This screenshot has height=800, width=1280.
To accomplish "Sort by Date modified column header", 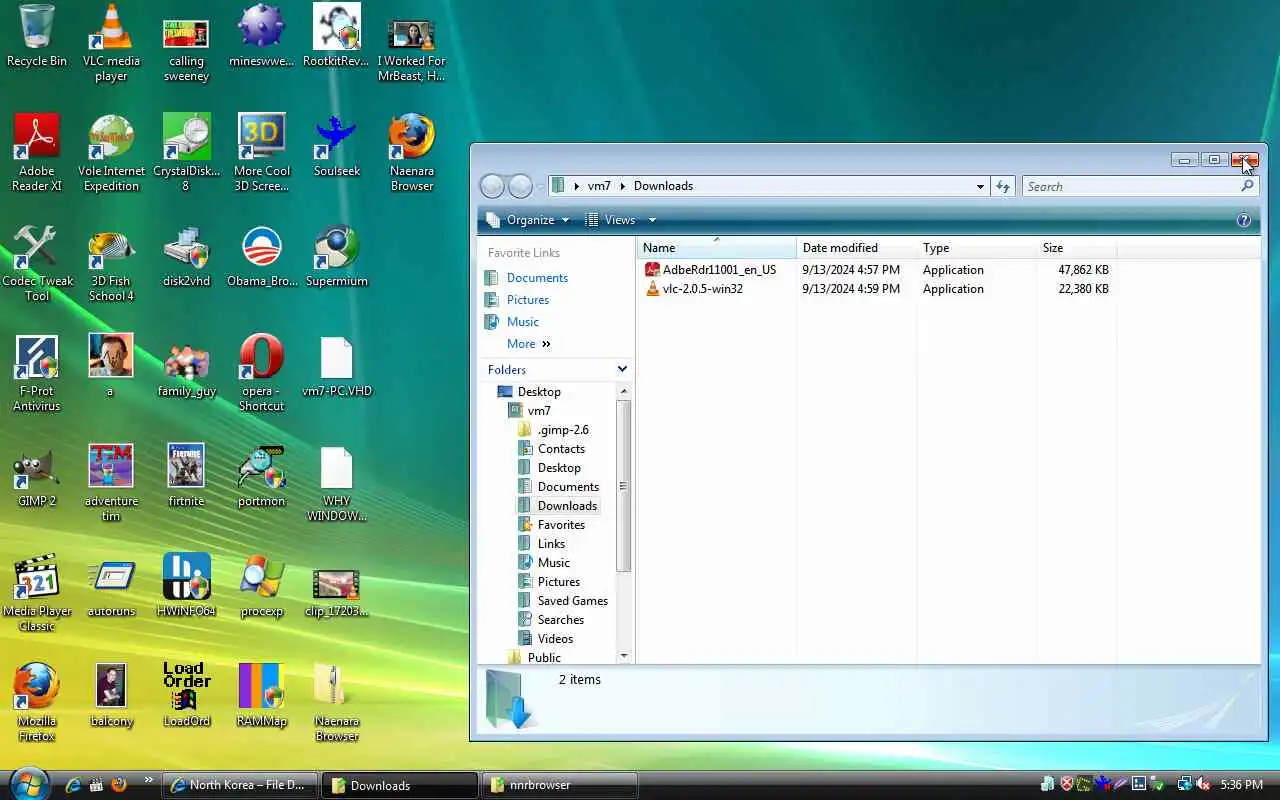I will [856, 248].
